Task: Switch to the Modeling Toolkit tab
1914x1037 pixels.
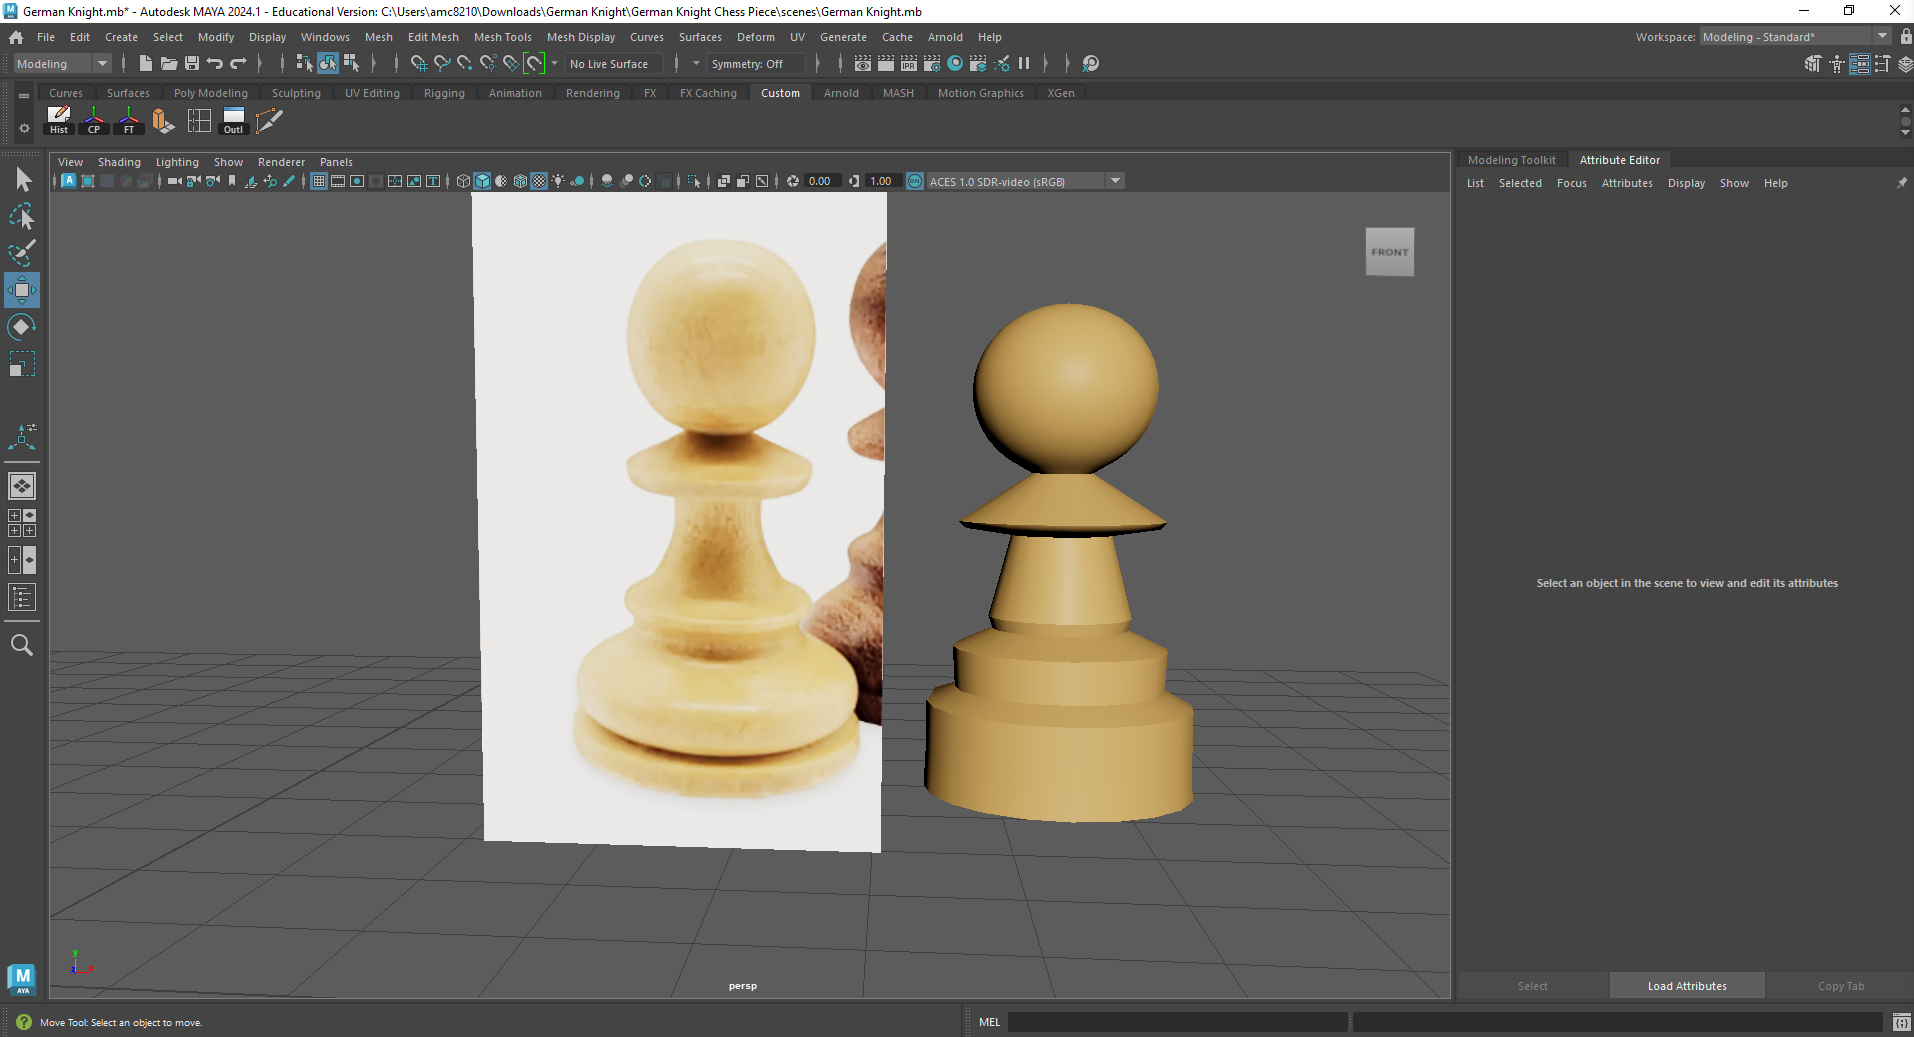Action: click(1511, 159)
